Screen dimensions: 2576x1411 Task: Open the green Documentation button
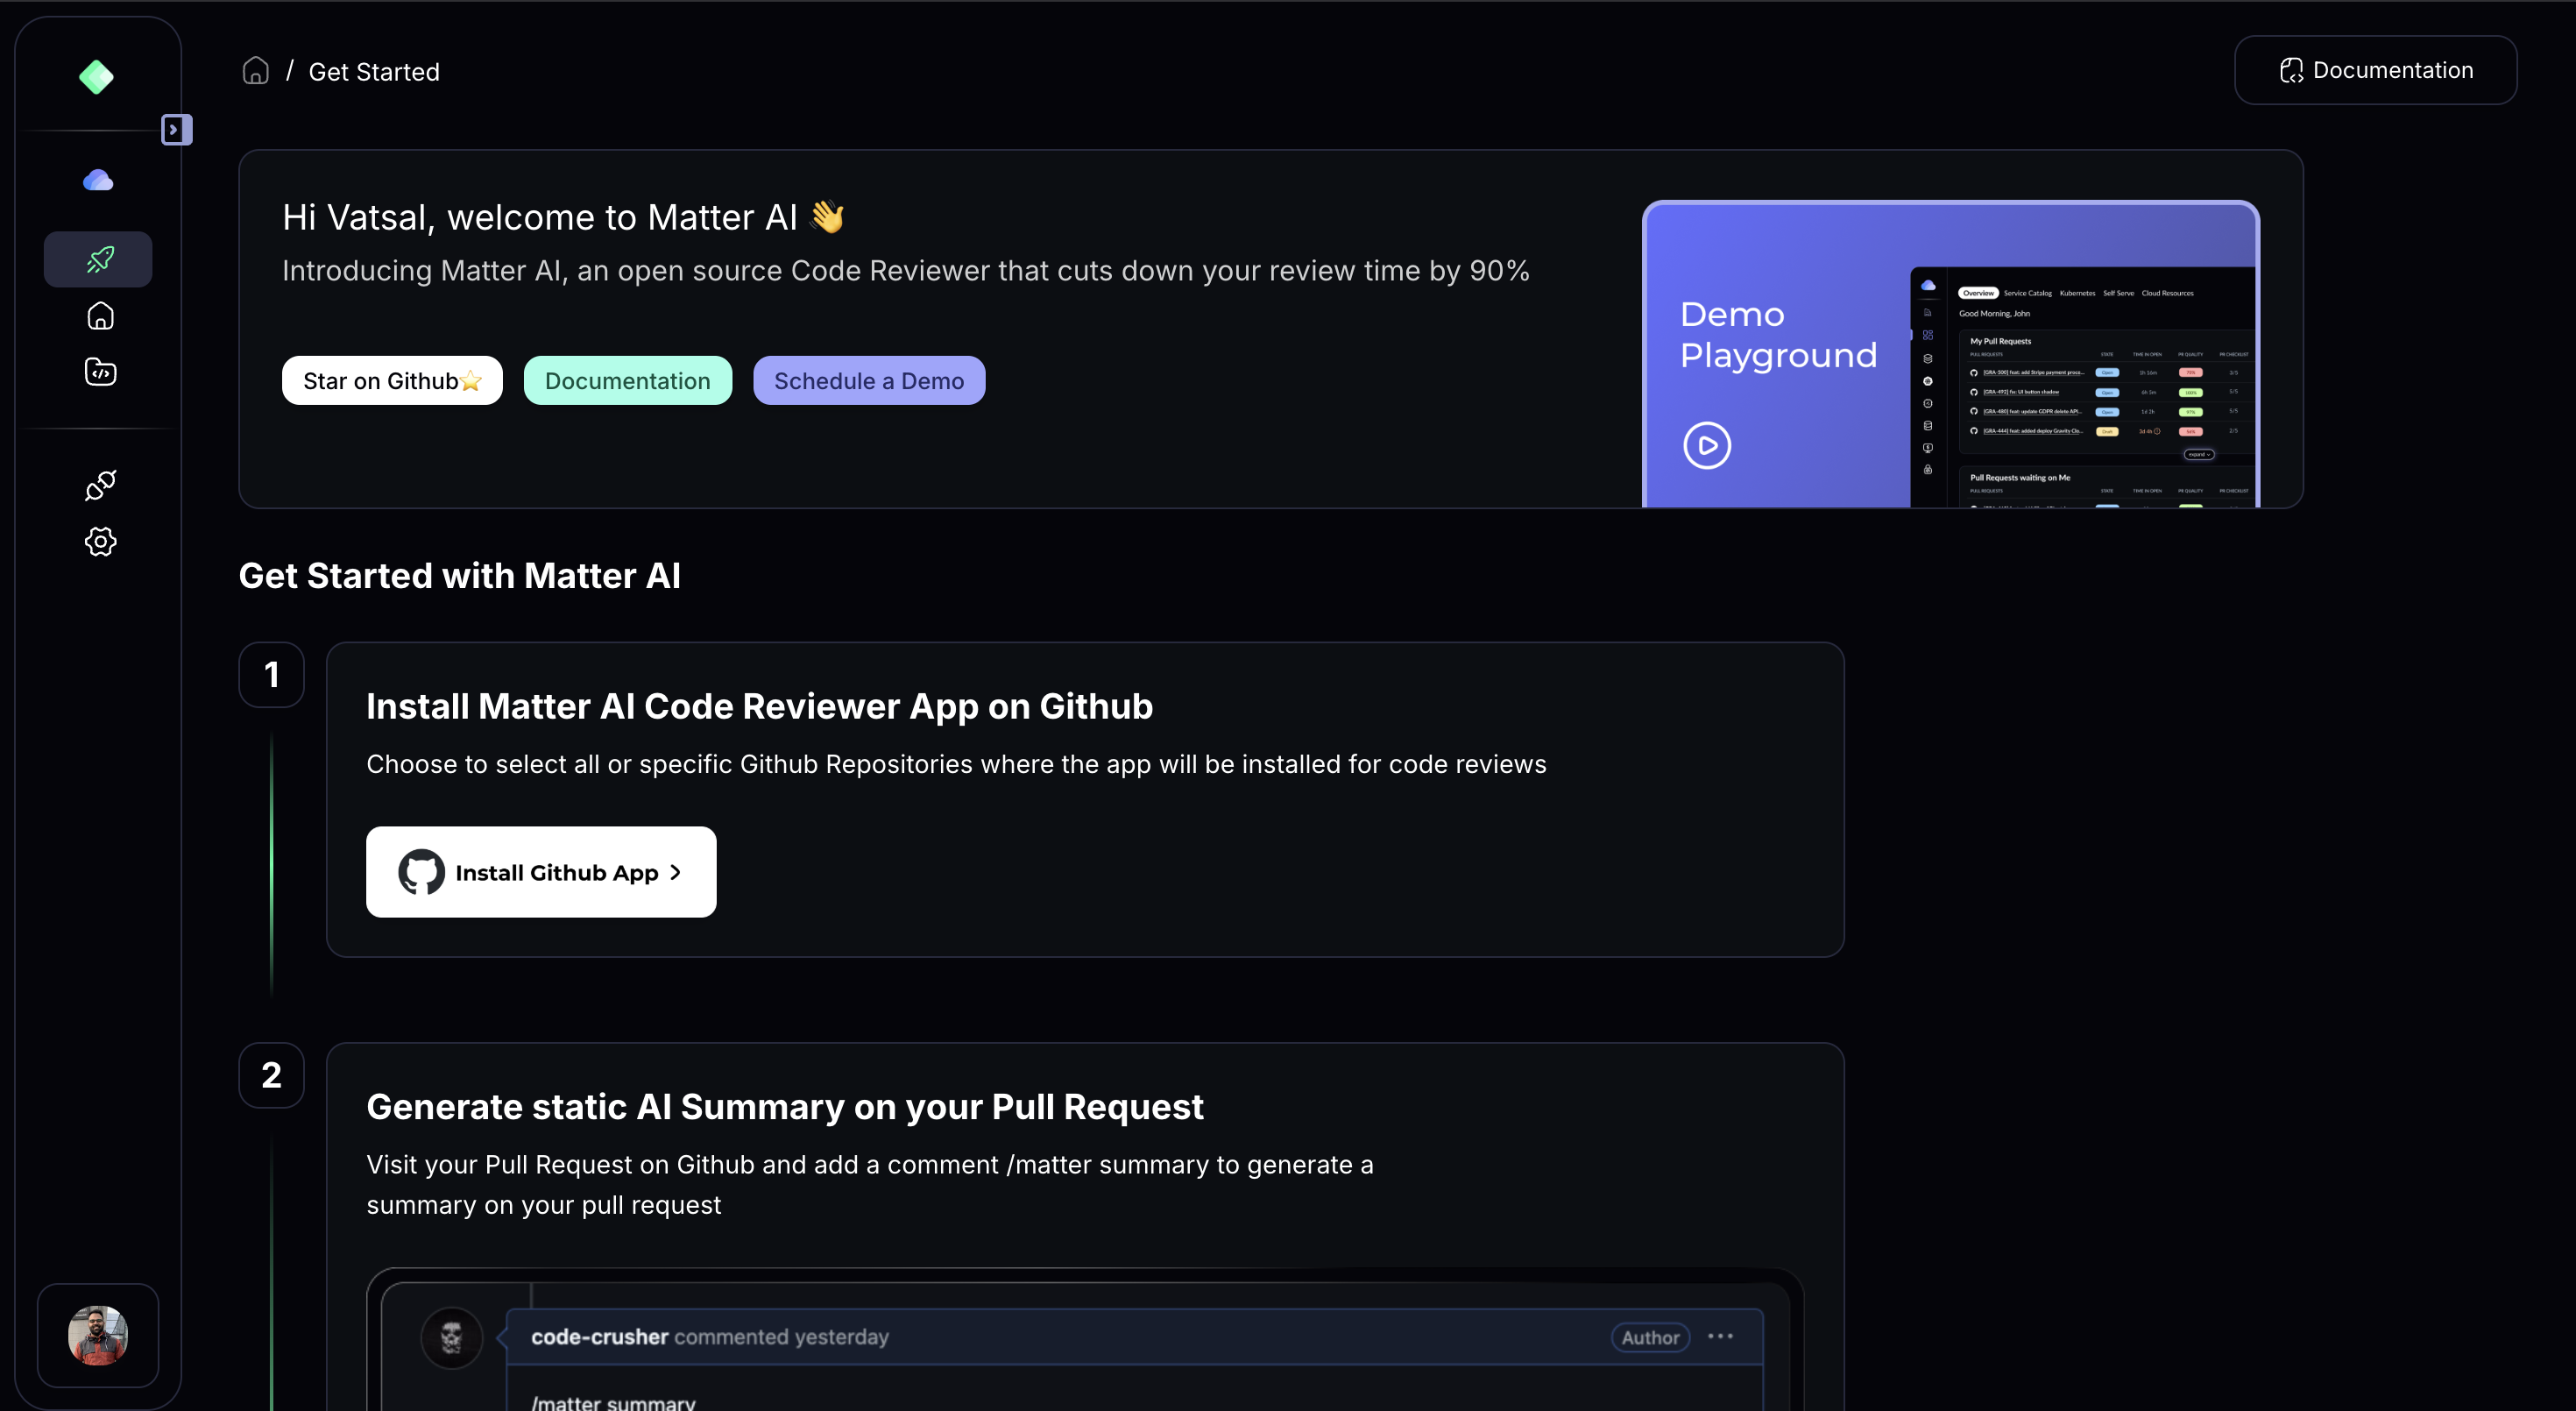click(627, 380)
